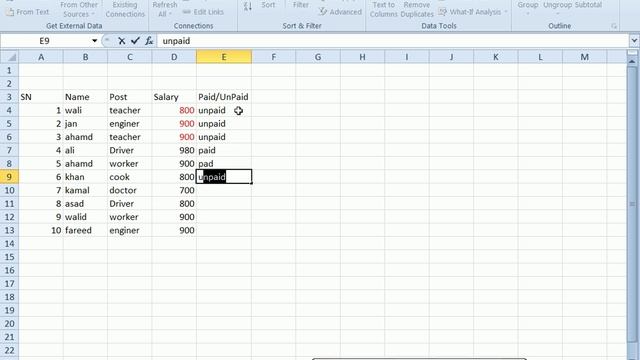
Task: Click the sort ascending icon beside Sort
Action: pos(248,6)
